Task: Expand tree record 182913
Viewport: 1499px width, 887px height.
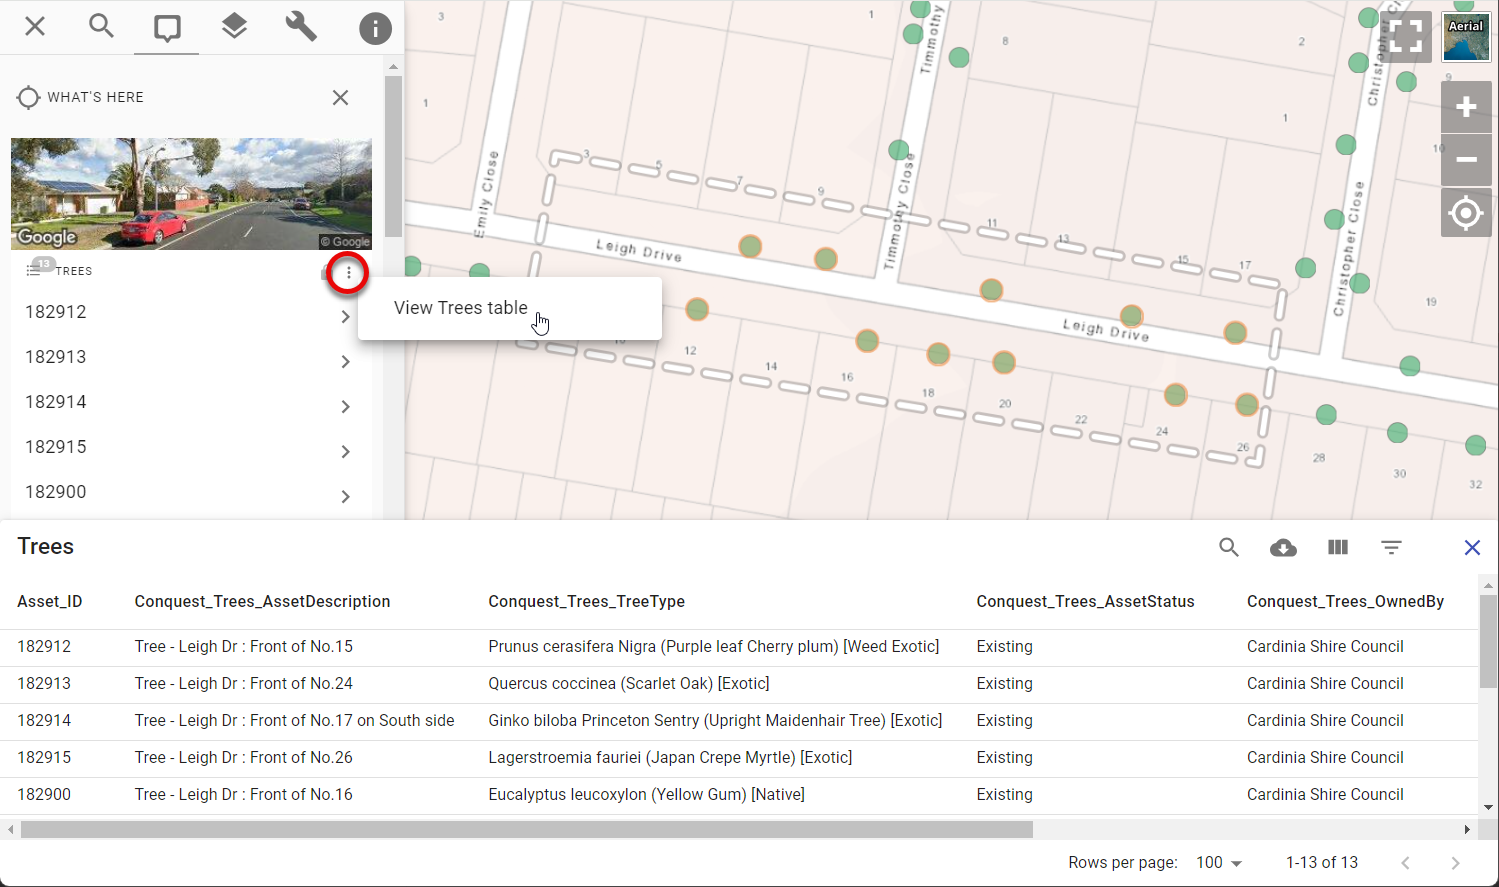Action: (345, 361)
